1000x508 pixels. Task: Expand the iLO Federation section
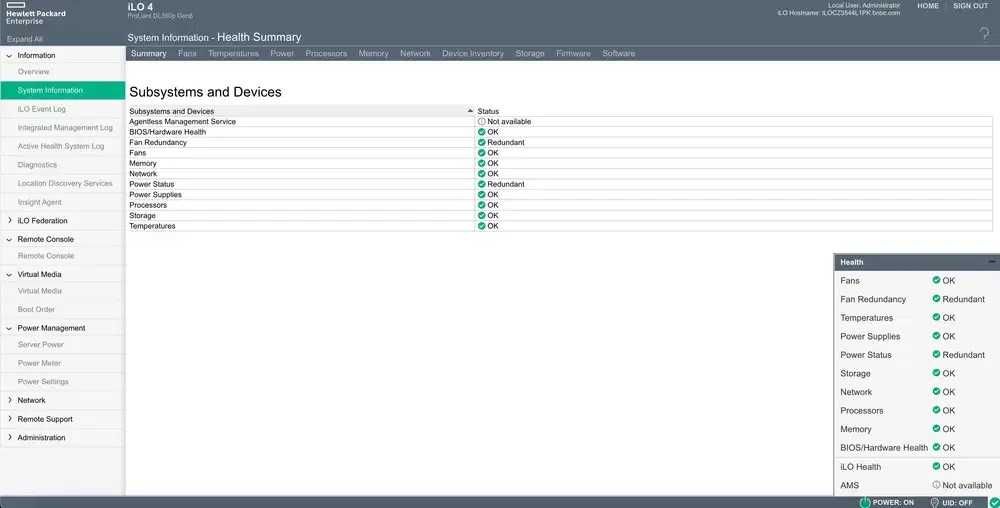[x=9, y=220]
